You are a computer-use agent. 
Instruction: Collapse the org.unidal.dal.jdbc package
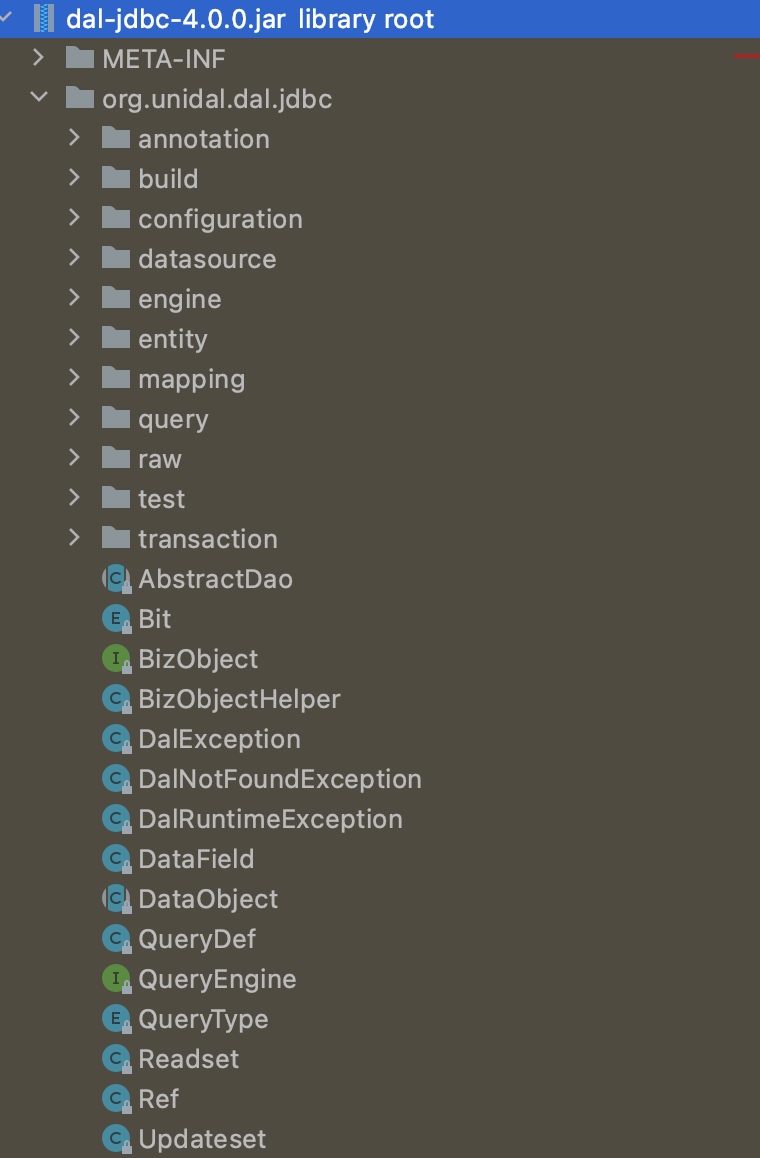click(38, 98)
